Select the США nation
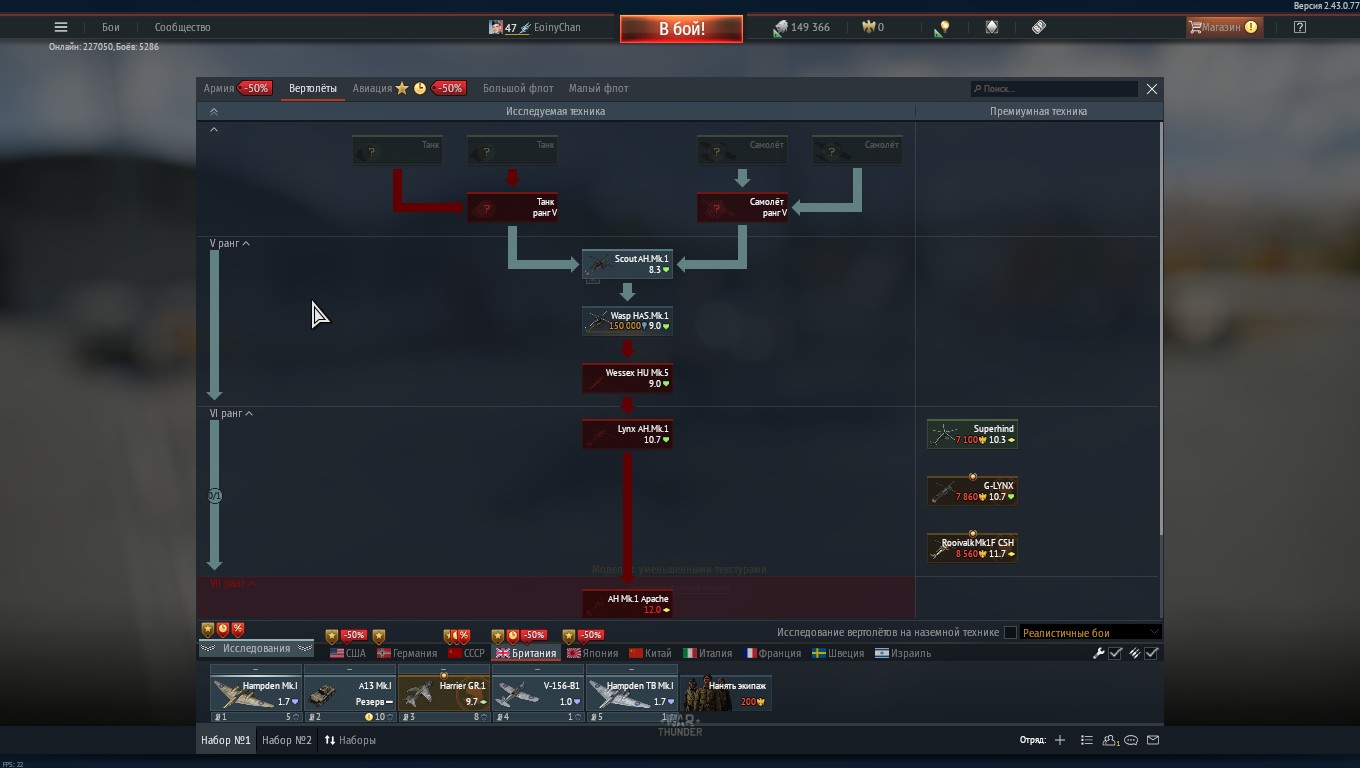The width and height of the screenshot is (1360, 768). click(x=348, y=653)
